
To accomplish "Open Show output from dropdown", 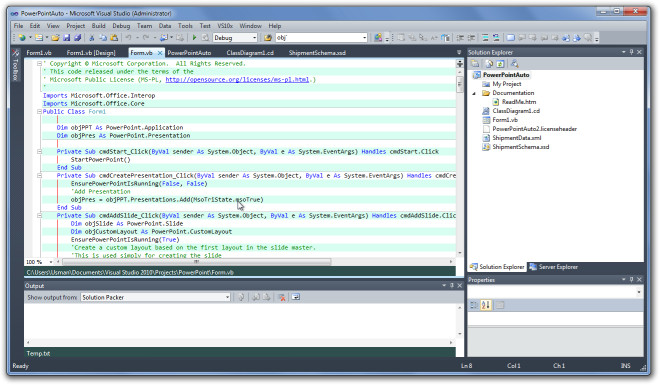I will coord(227,297).
